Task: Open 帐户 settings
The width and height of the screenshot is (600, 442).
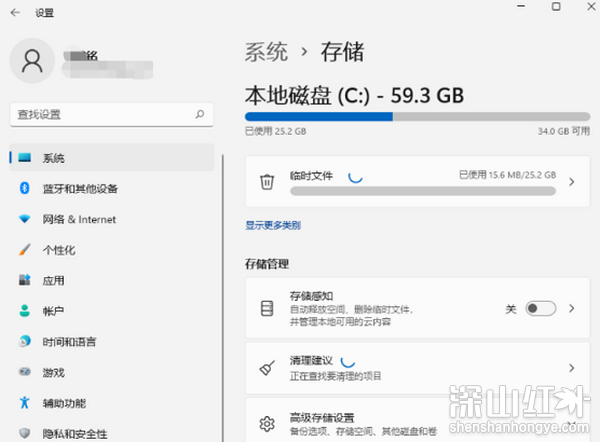Action: [x=111, y=311]
